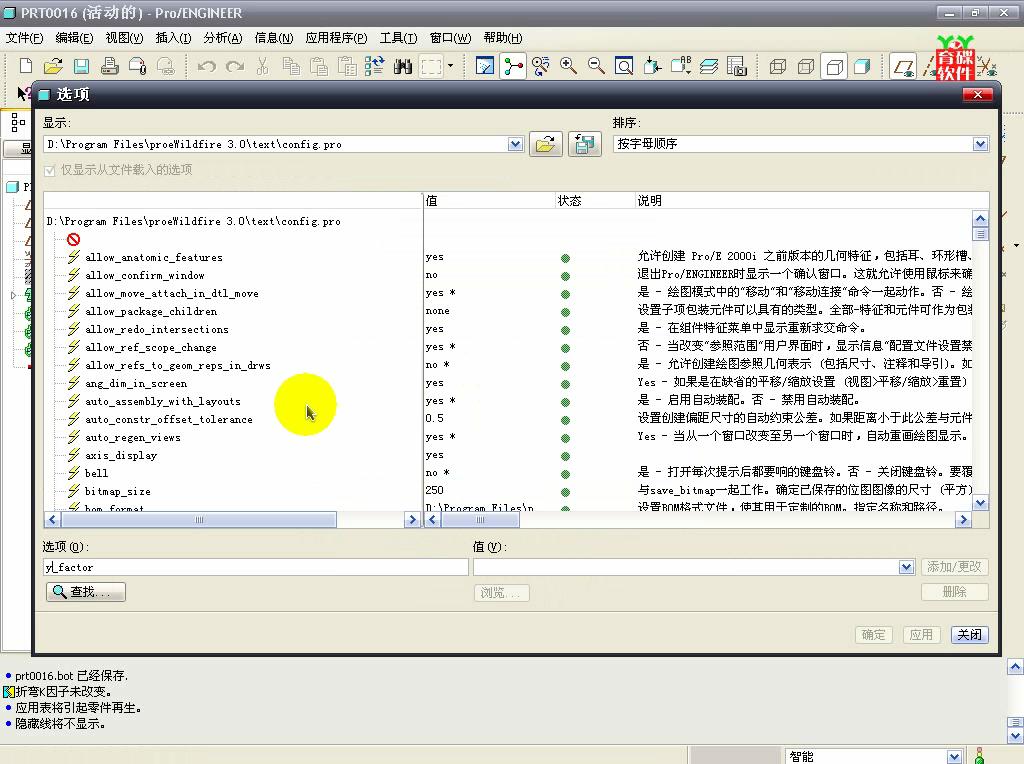Image resolution: width=1024 pixels, height=764 pixels.
Task: Click the Repaint screen icon
Action: pos(485,66)
